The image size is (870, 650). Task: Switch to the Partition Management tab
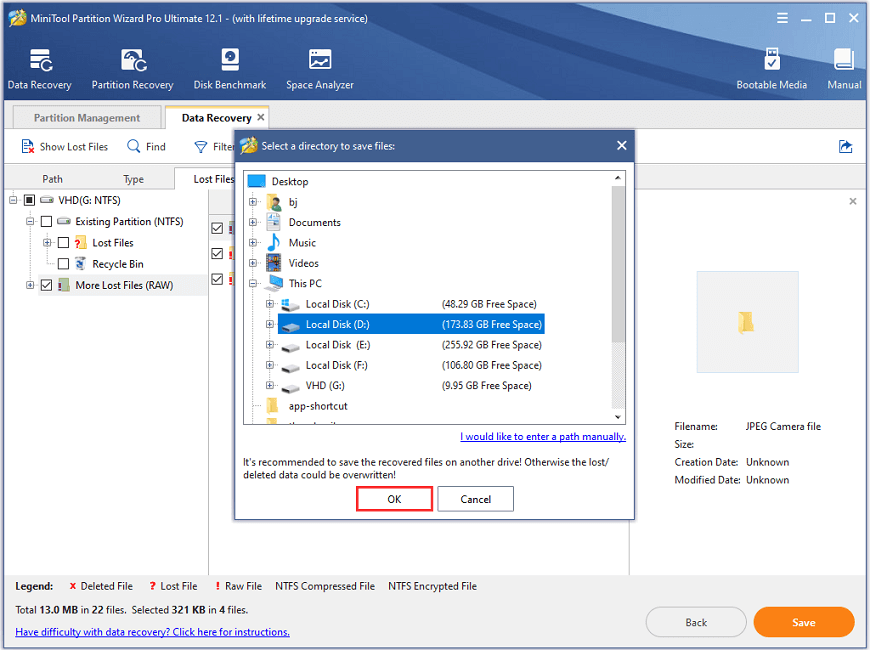point(86,118)
